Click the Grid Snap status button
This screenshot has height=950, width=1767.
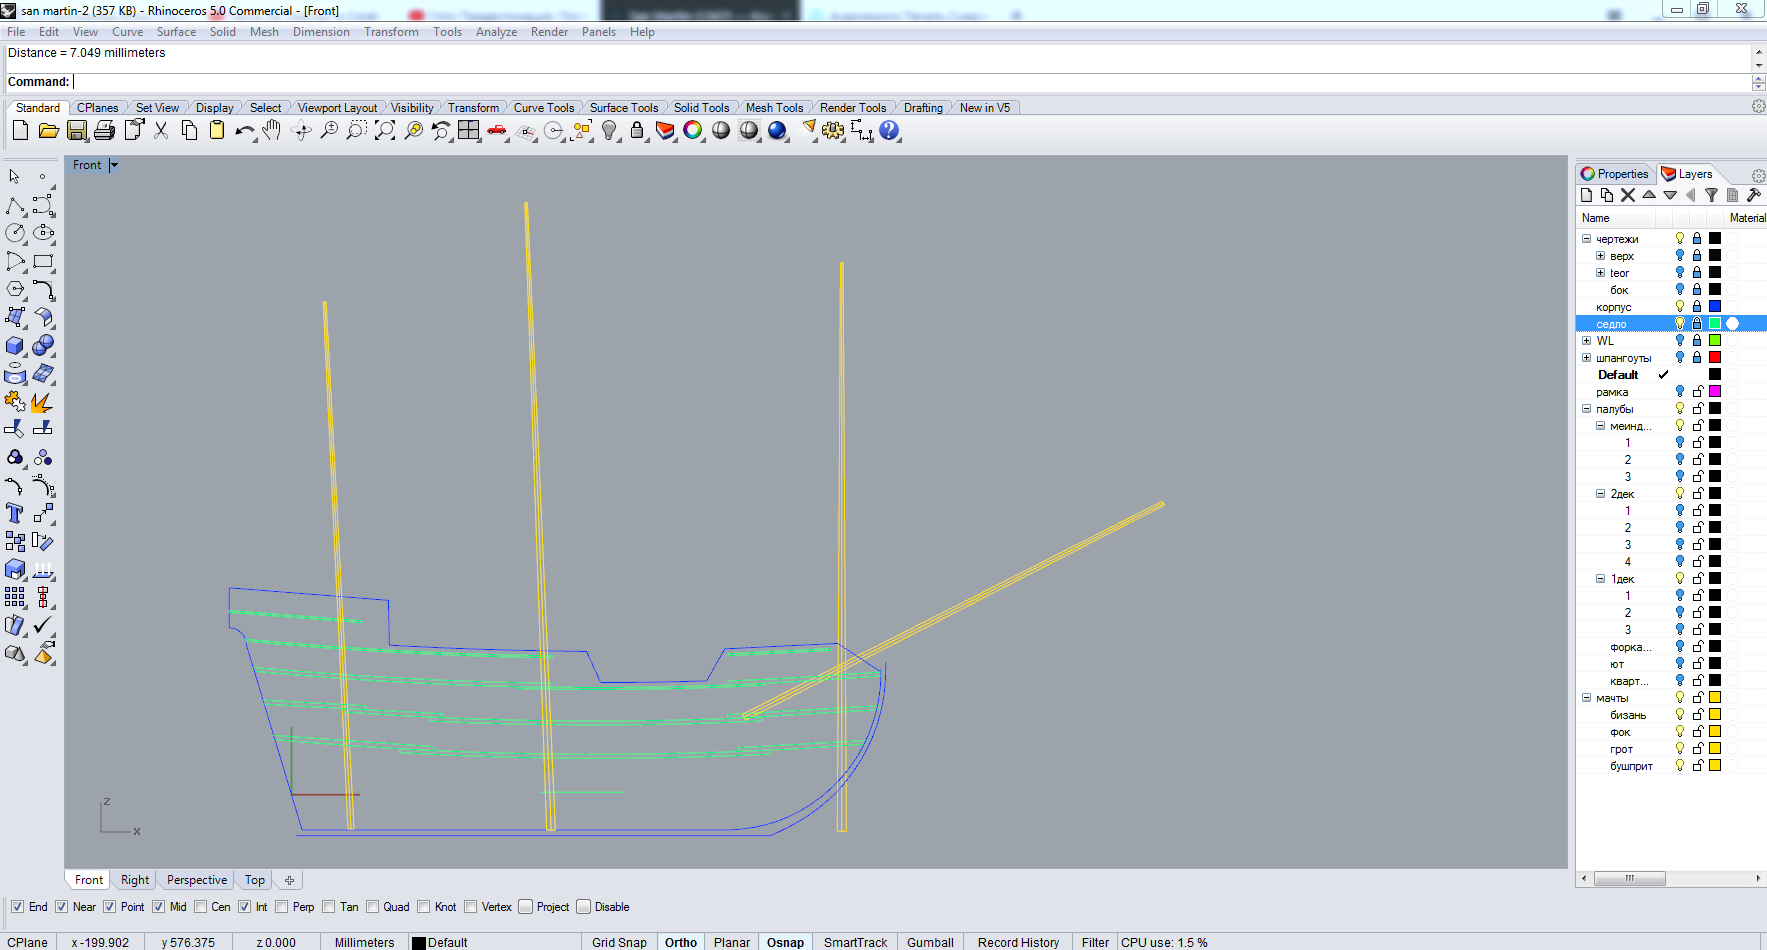pos(619,942)
